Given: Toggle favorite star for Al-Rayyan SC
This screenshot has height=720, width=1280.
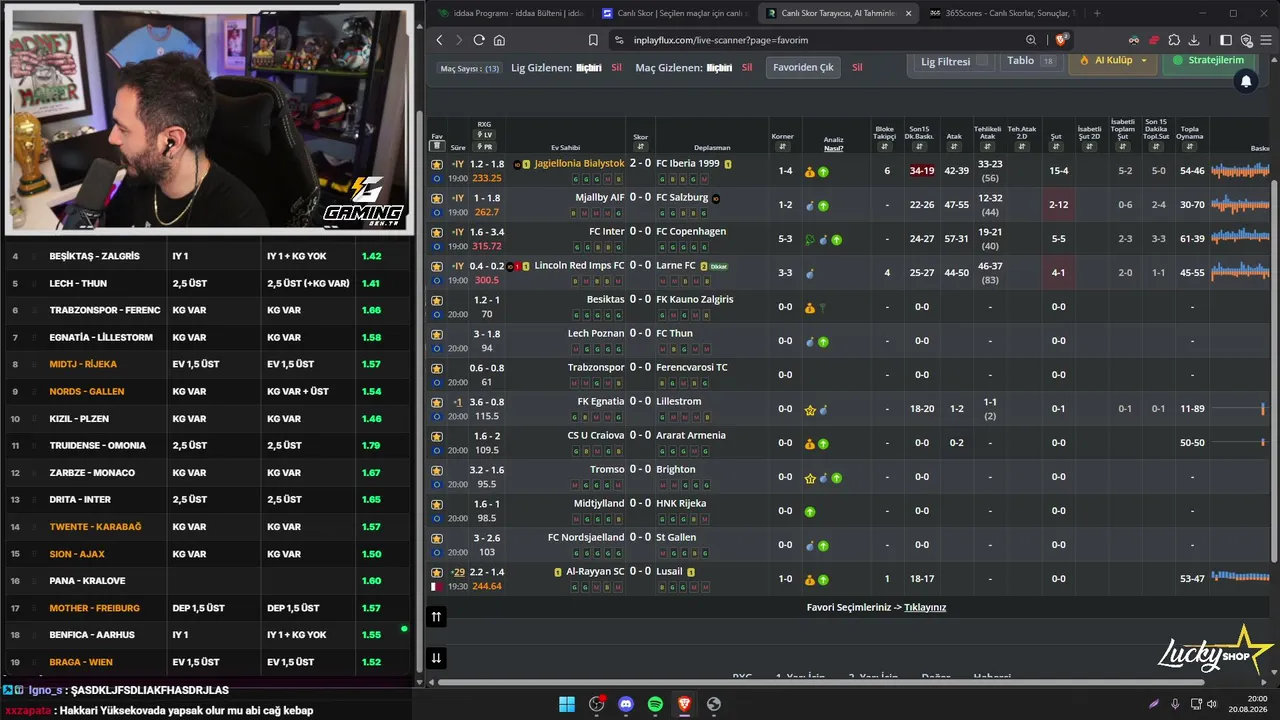Looking at the screenshot, I should tap(437, 572).
